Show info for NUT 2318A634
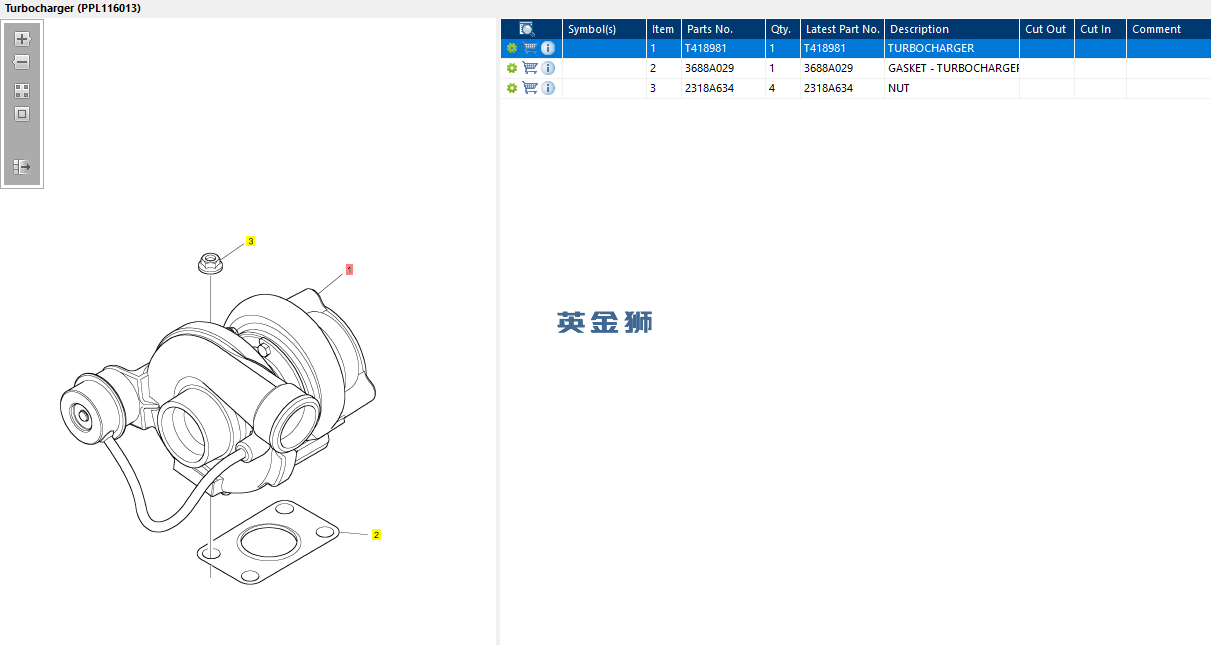The height and width of the screenshot is (645, 1211). pyautogui.click(x=548, y=88)
